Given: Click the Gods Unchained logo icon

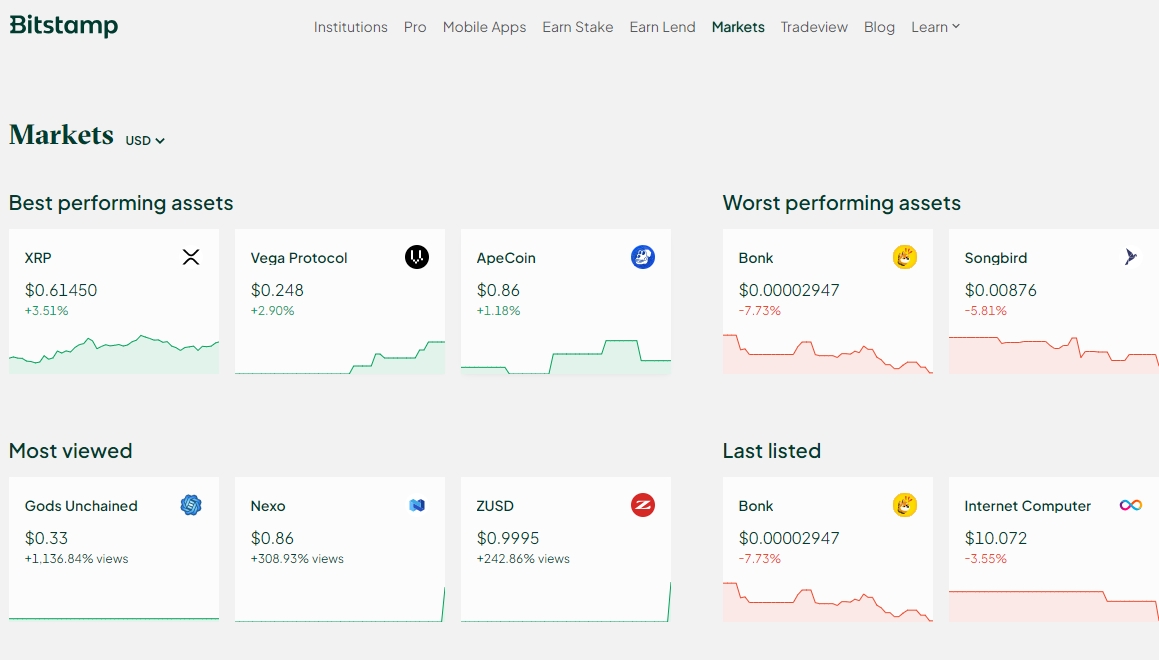Looking at the screenshot, I should click(x=191, y=505).
